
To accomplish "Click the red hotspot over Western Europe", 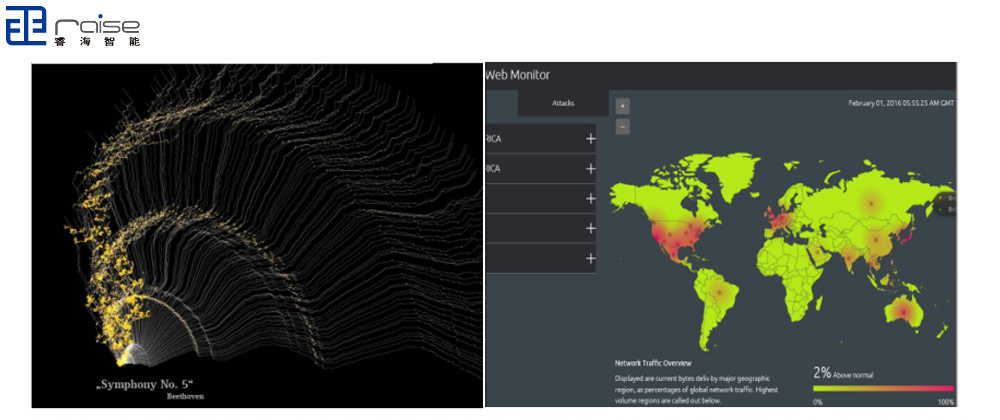I will (779, 221).
